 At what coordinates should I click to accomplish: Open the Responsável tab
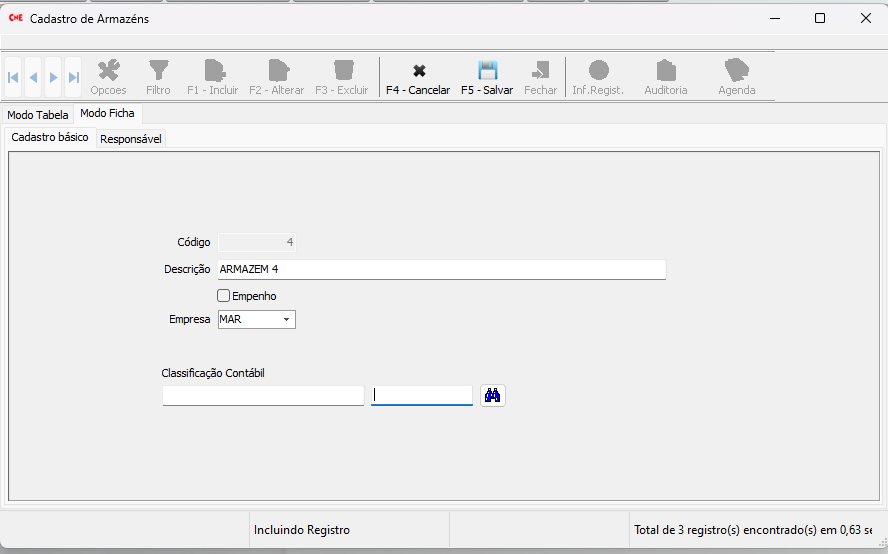click(131, 139)
